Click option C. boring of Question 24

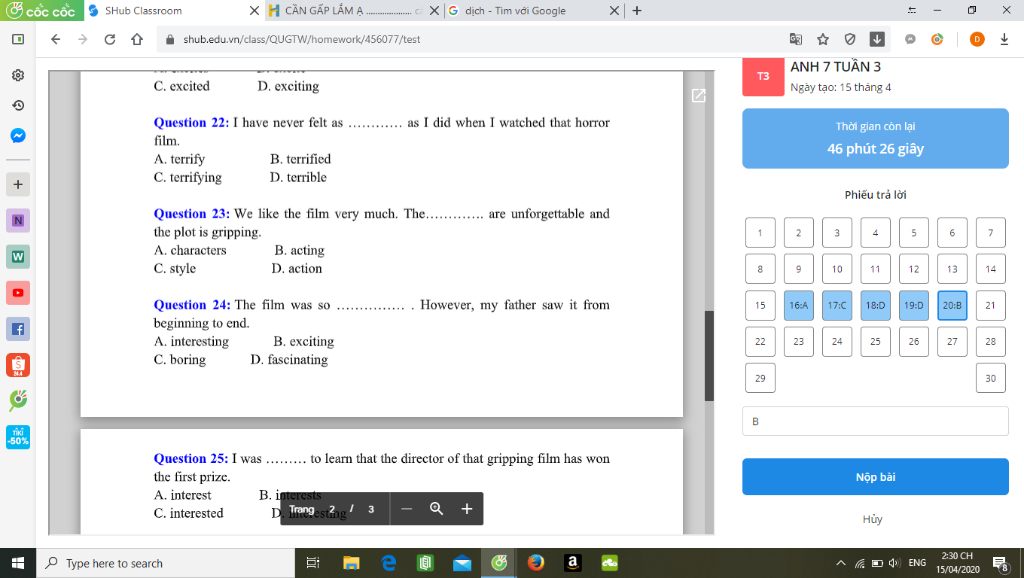pyautogui.click(x=180, y=360)
